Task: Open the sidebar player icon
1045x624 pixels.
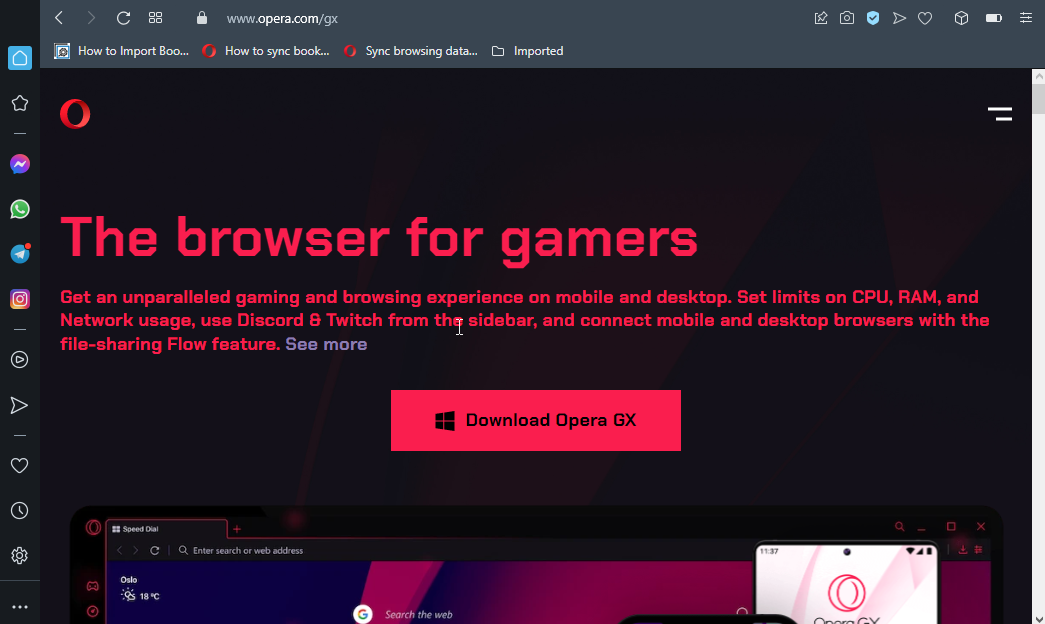Action: pos(19,360)
